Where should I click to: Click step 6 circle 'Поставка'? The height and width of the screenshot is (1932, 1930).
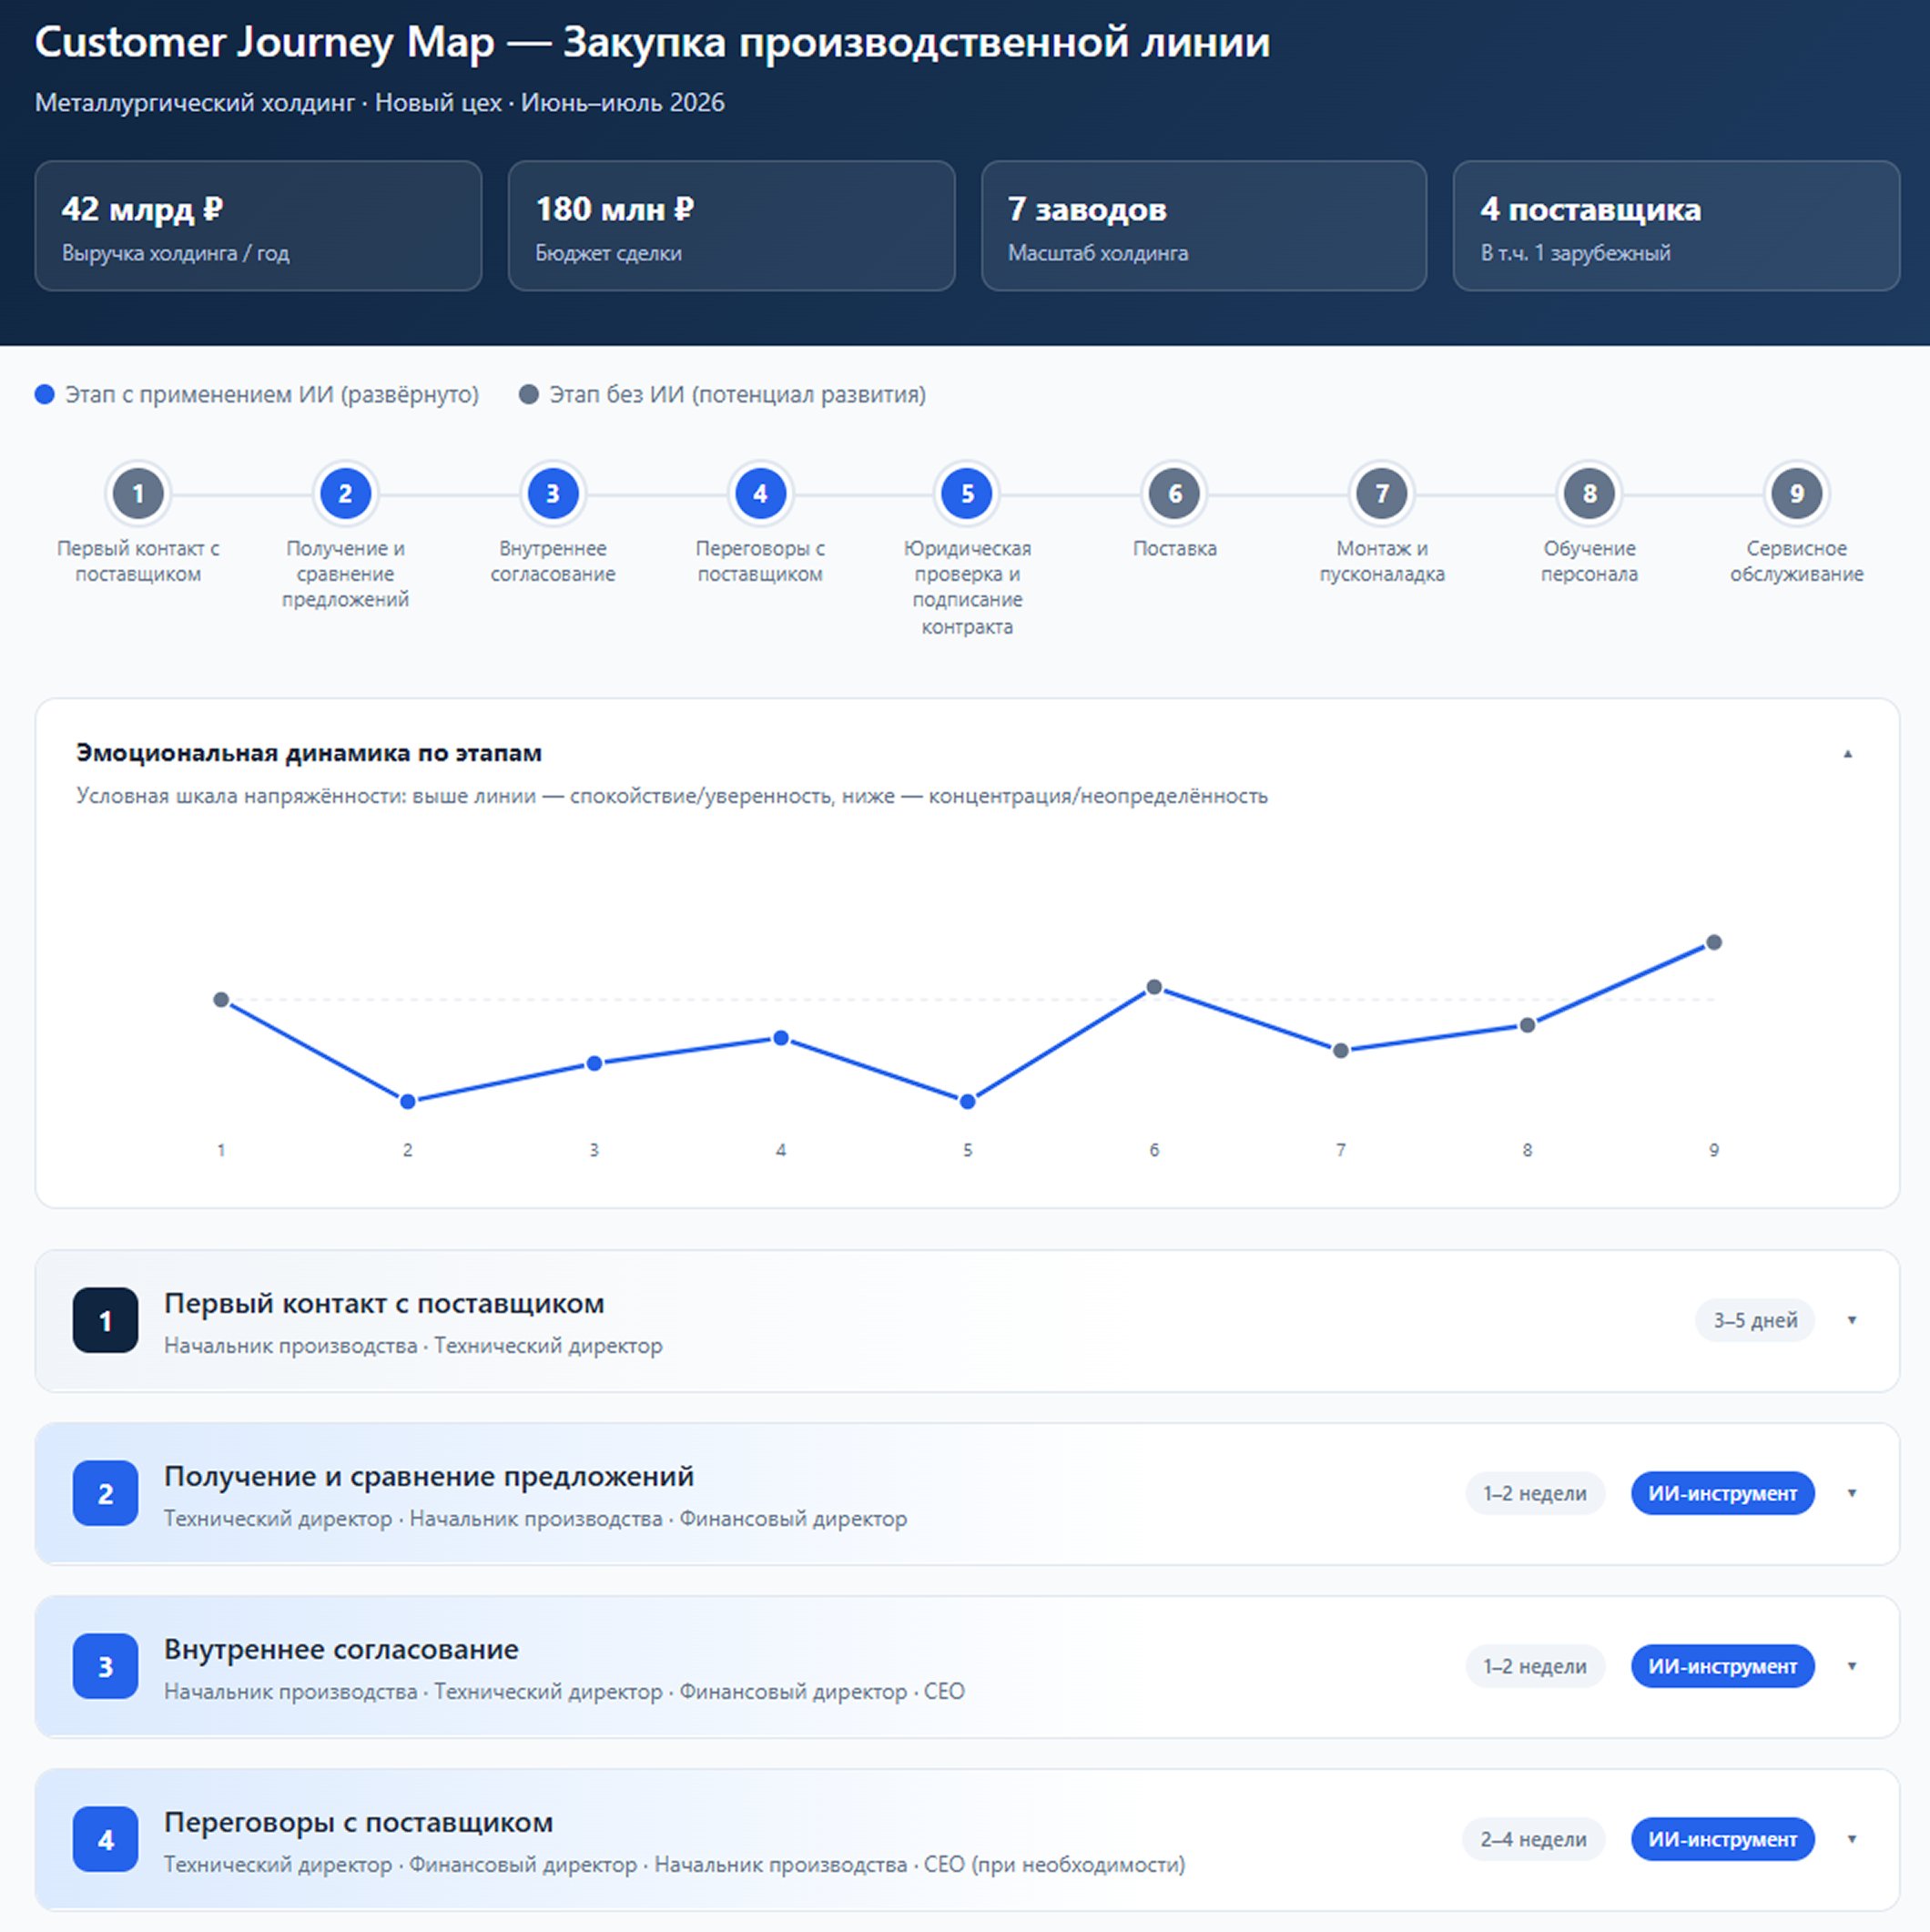(x=1175, y=493)
